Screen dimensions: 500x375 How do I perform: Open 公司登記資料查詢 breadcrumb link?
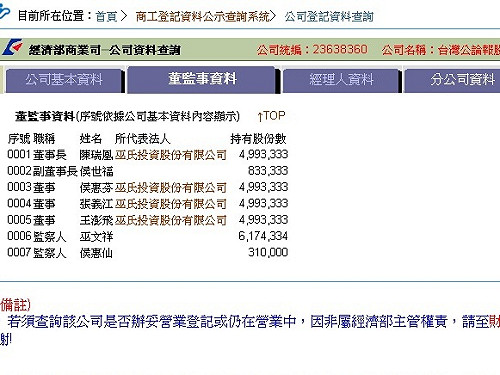(329, 16)
